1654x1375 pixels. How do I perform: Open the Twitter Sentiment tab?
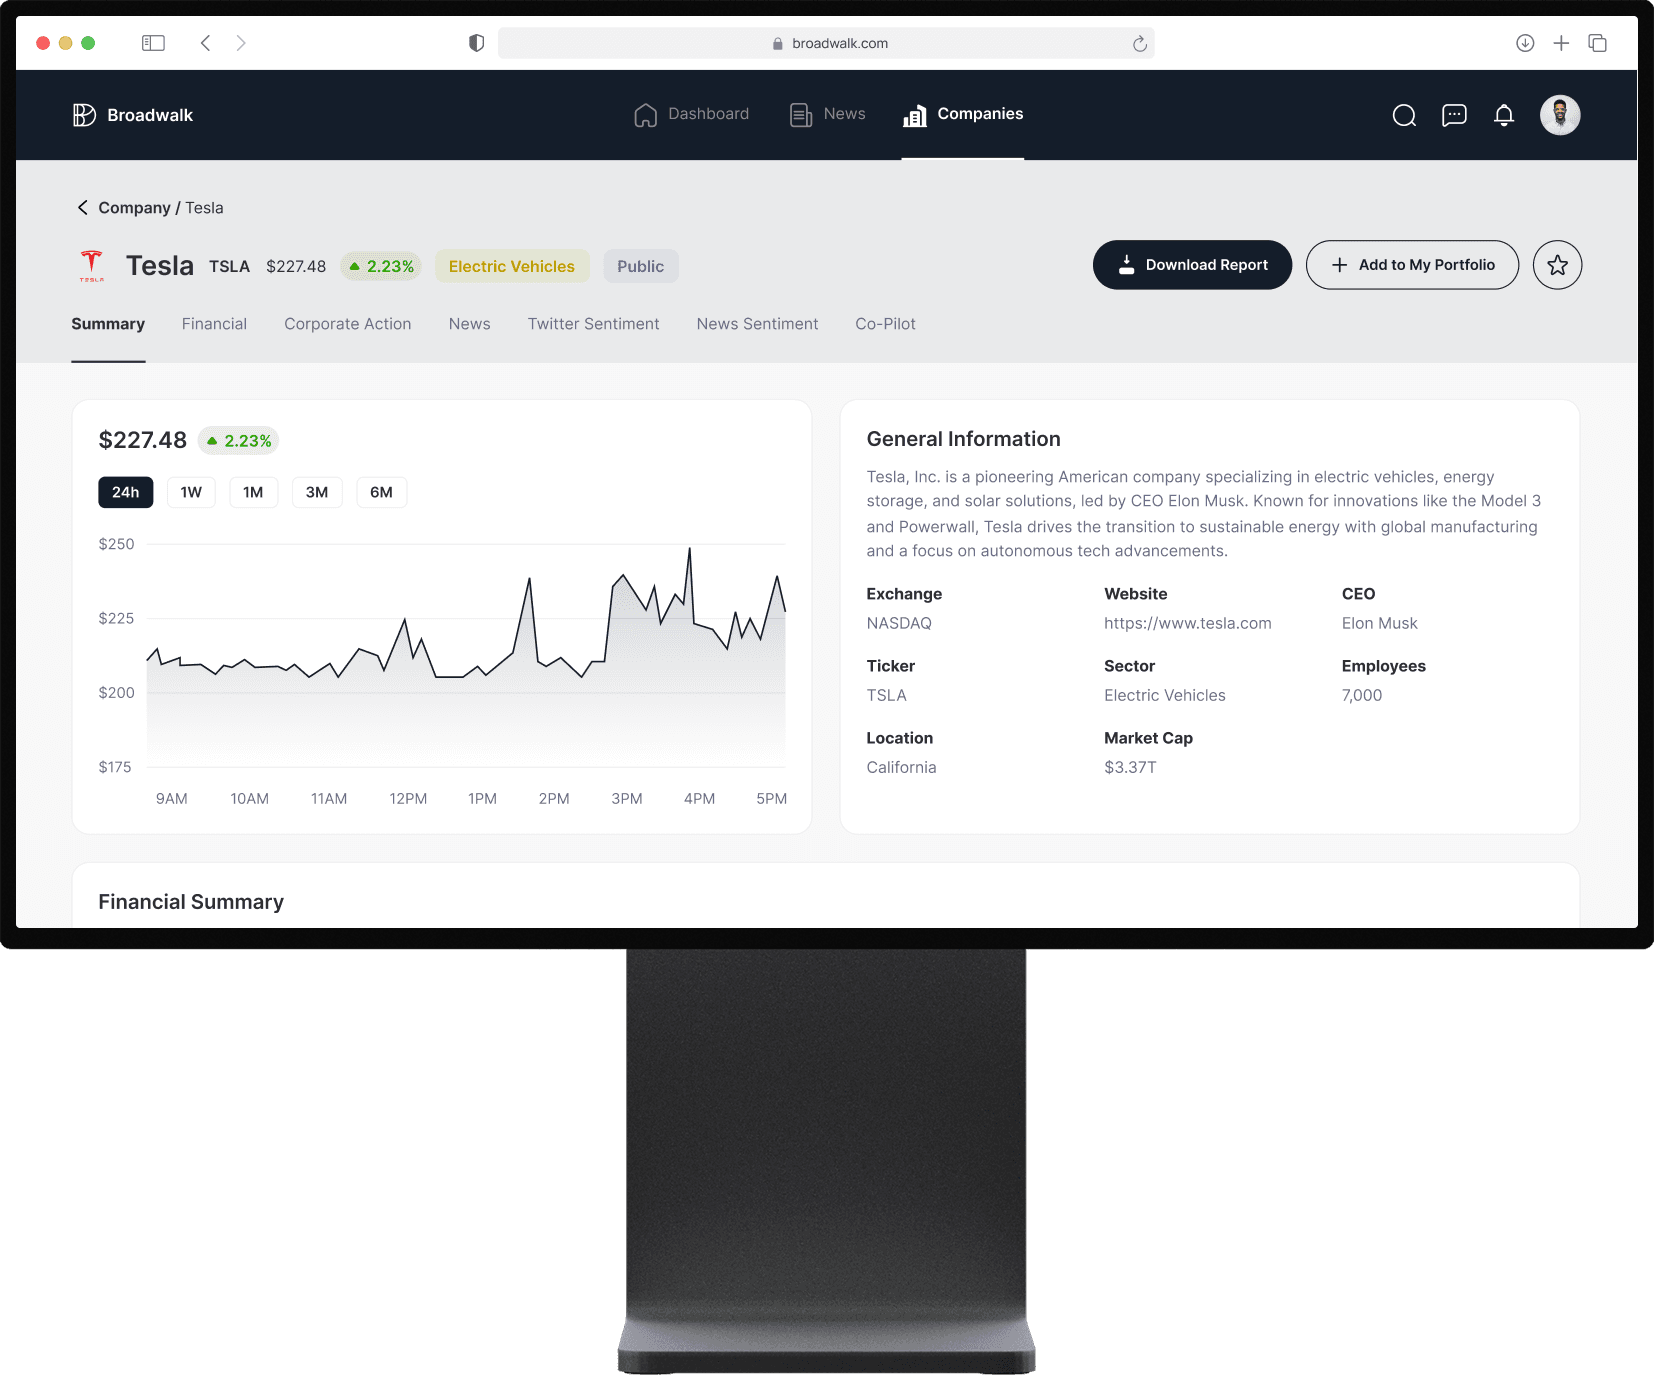point(594,324)
